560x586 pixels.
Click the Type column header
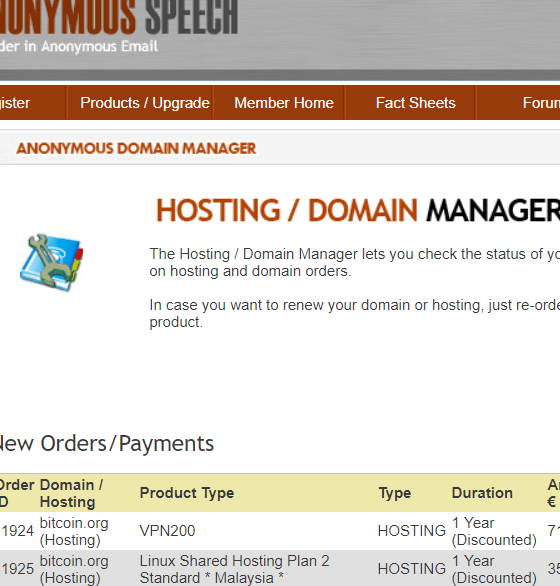click(395, 493)
